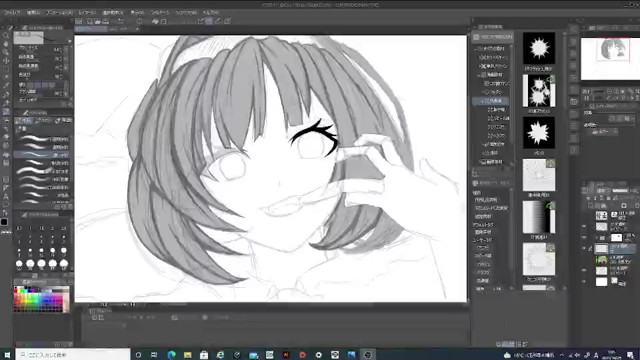Open brush stroke preview dropdown arrow
This screenshot has width=640, height=360.
pyautogui.click(x=70, y=41)
